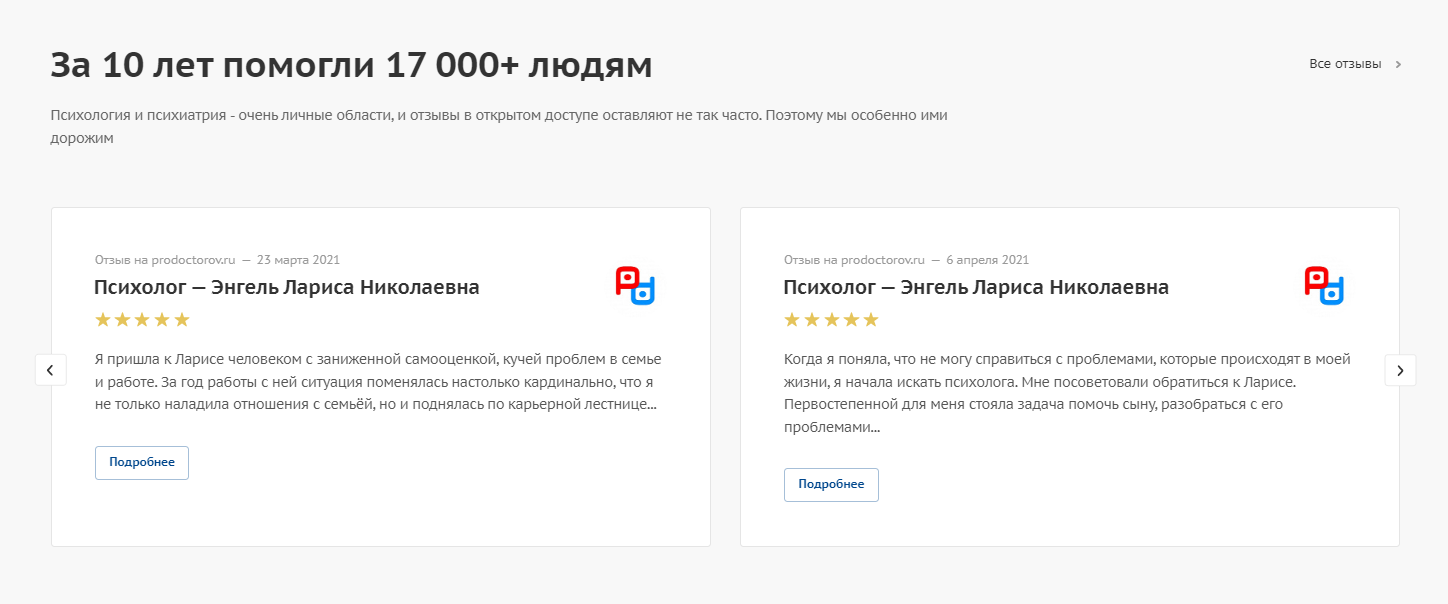1448x604 pixels.
Task: Click ProDoctorov logo in the 6 апреля review
Action: pos(1324,286)
